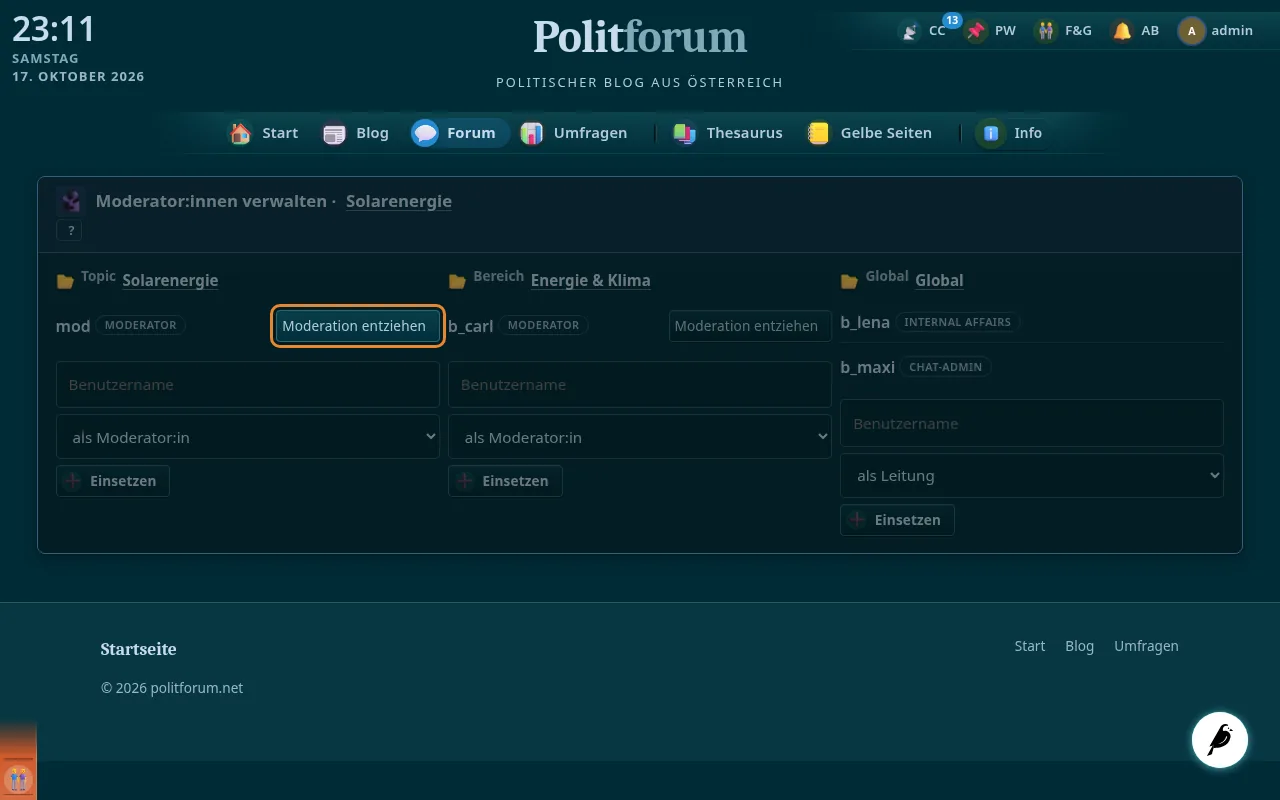Click the b_lena username
Image resolution: width=1280 pixels, height=800 pixels.
(865, 323)
